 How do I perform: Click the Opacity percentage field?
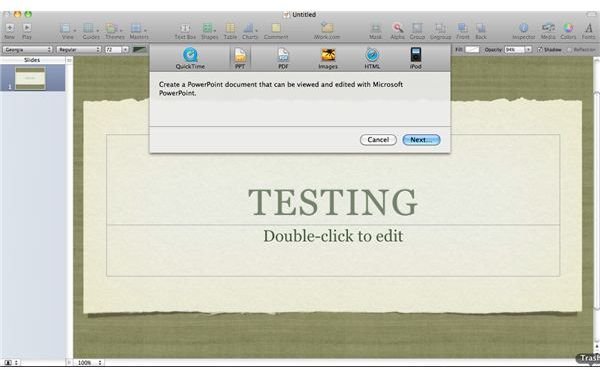coord(514,50)
